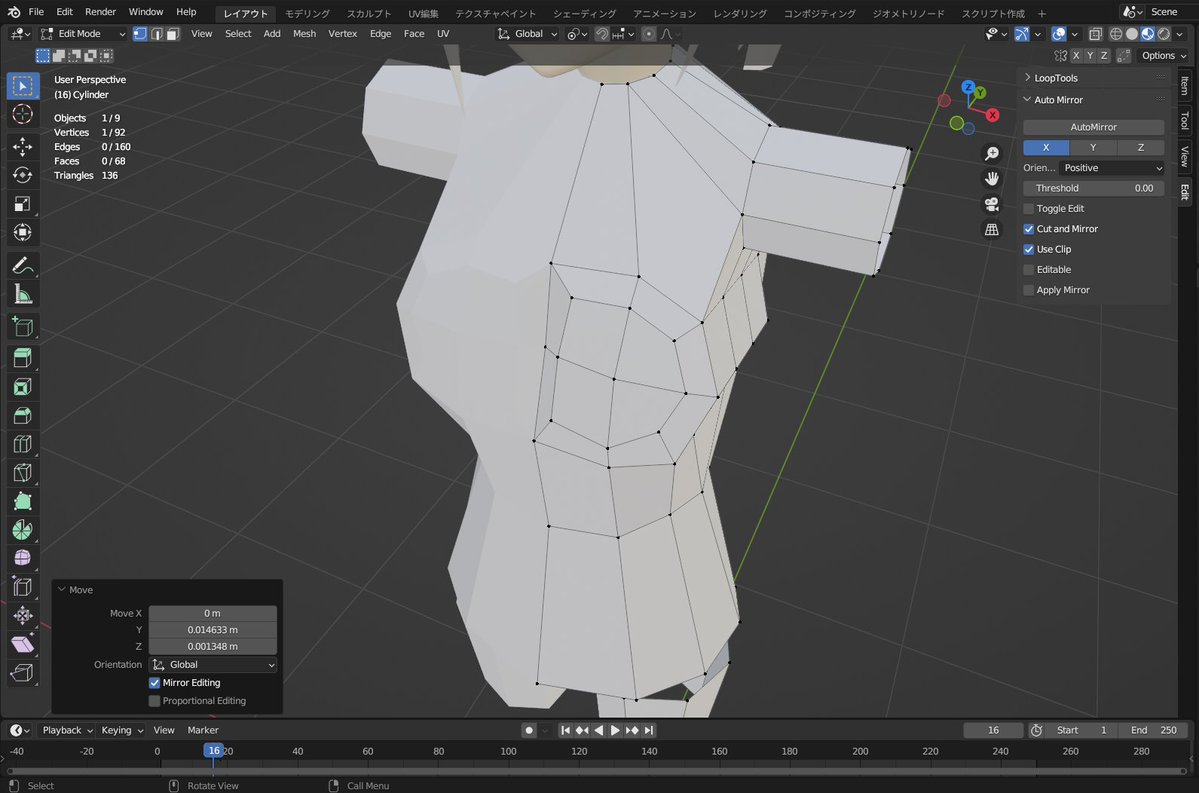Activate the Loop Cut tool
The height and width of the screenshot is (793, 1199).
22,444
